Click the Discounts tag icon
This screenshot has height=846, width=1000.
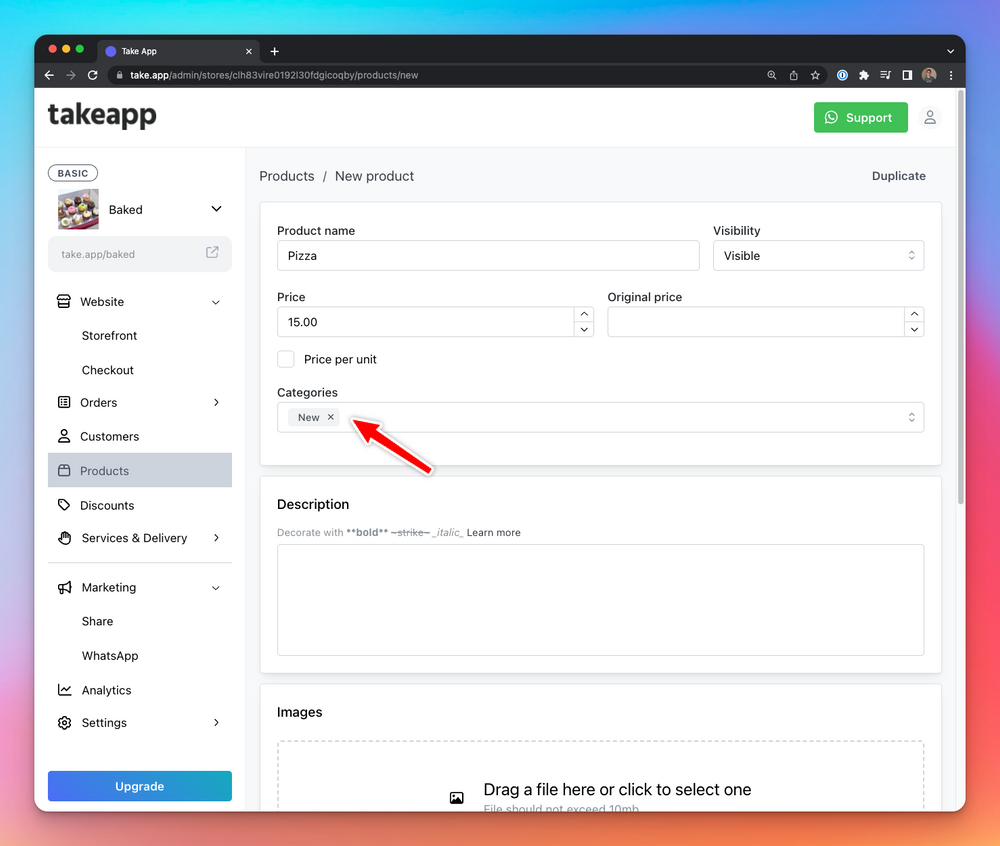coord(64,505)
